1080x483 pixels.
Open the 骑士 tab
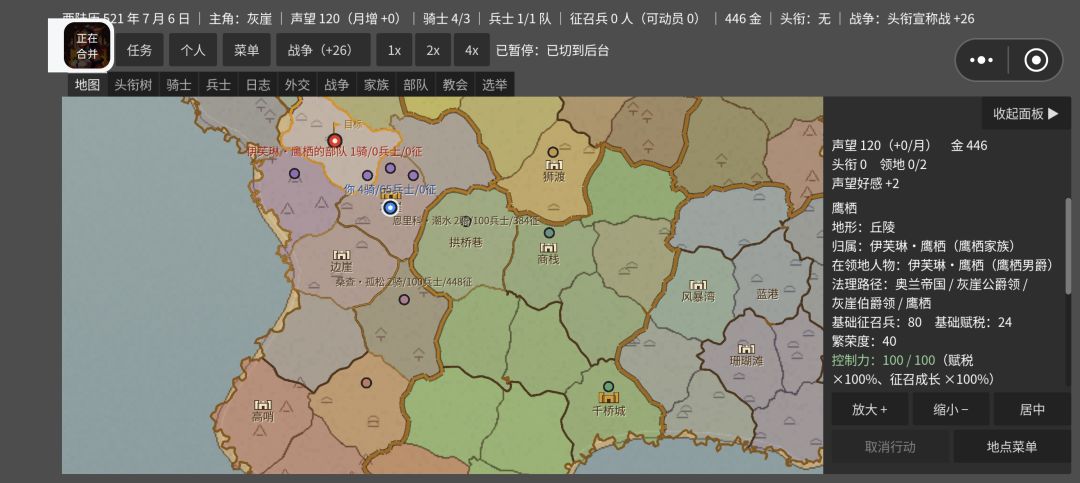point(179,85)
